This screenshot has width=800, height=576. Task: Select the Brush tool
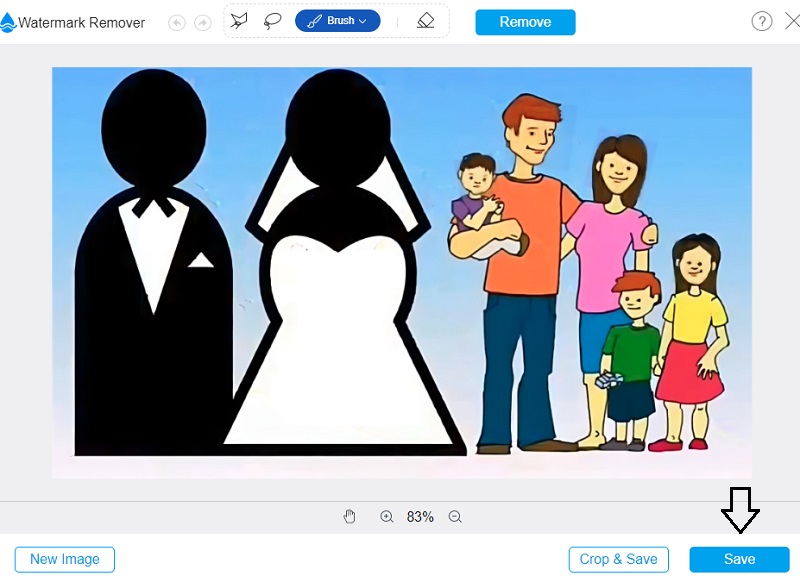click(x=337, y=19)
